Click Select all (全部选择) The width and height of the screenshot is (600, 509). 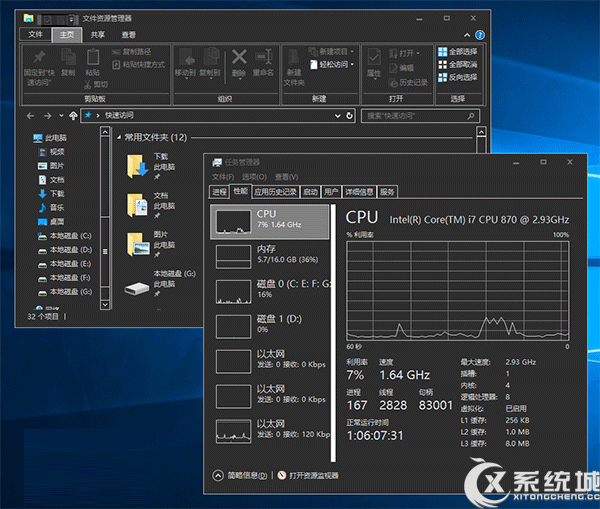[x=458, y=52]
